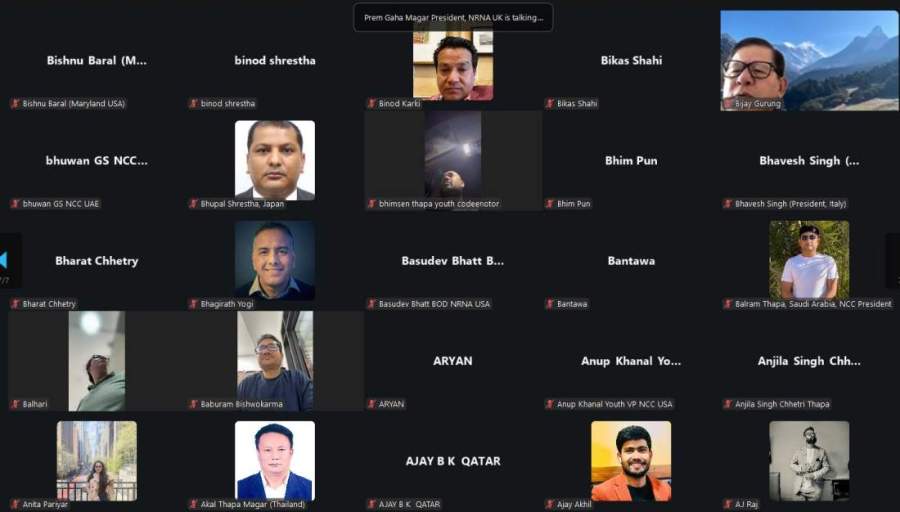Screen dimensions: 900x512
Task: Click muted mic icon beside Bharat Chhetry label
Action: click(x=15, y=304)
